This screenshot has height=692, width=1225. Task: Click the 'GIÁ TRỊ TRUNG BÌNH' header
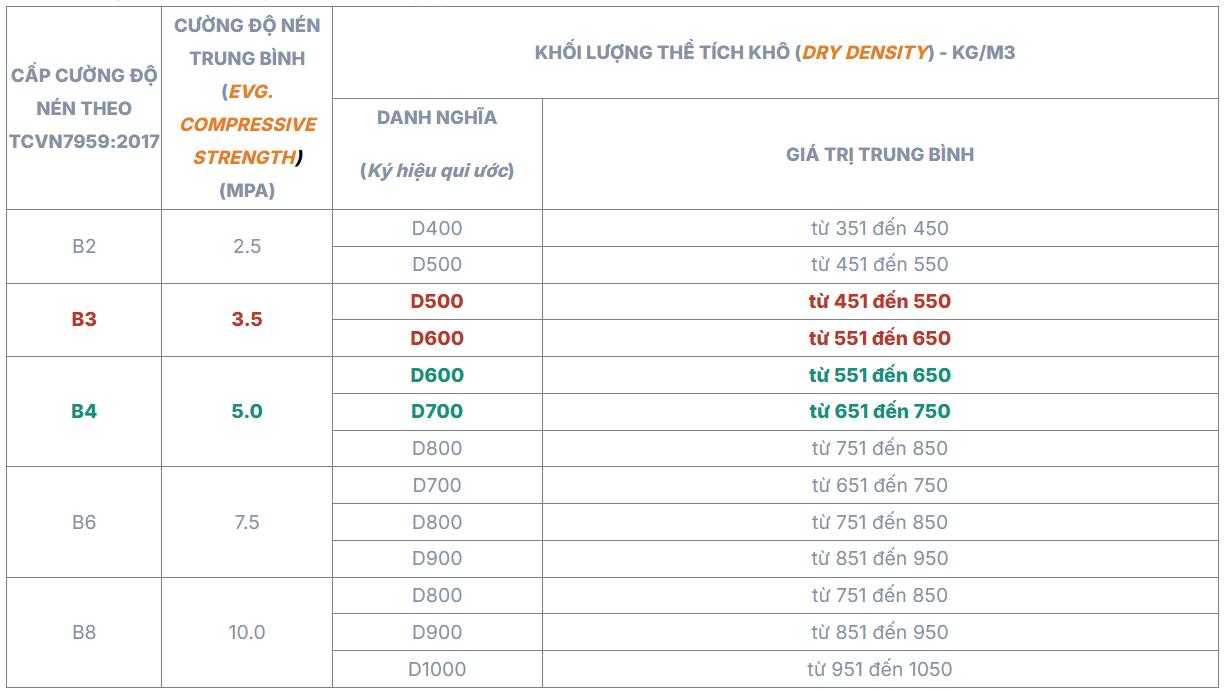click(880, 154)
